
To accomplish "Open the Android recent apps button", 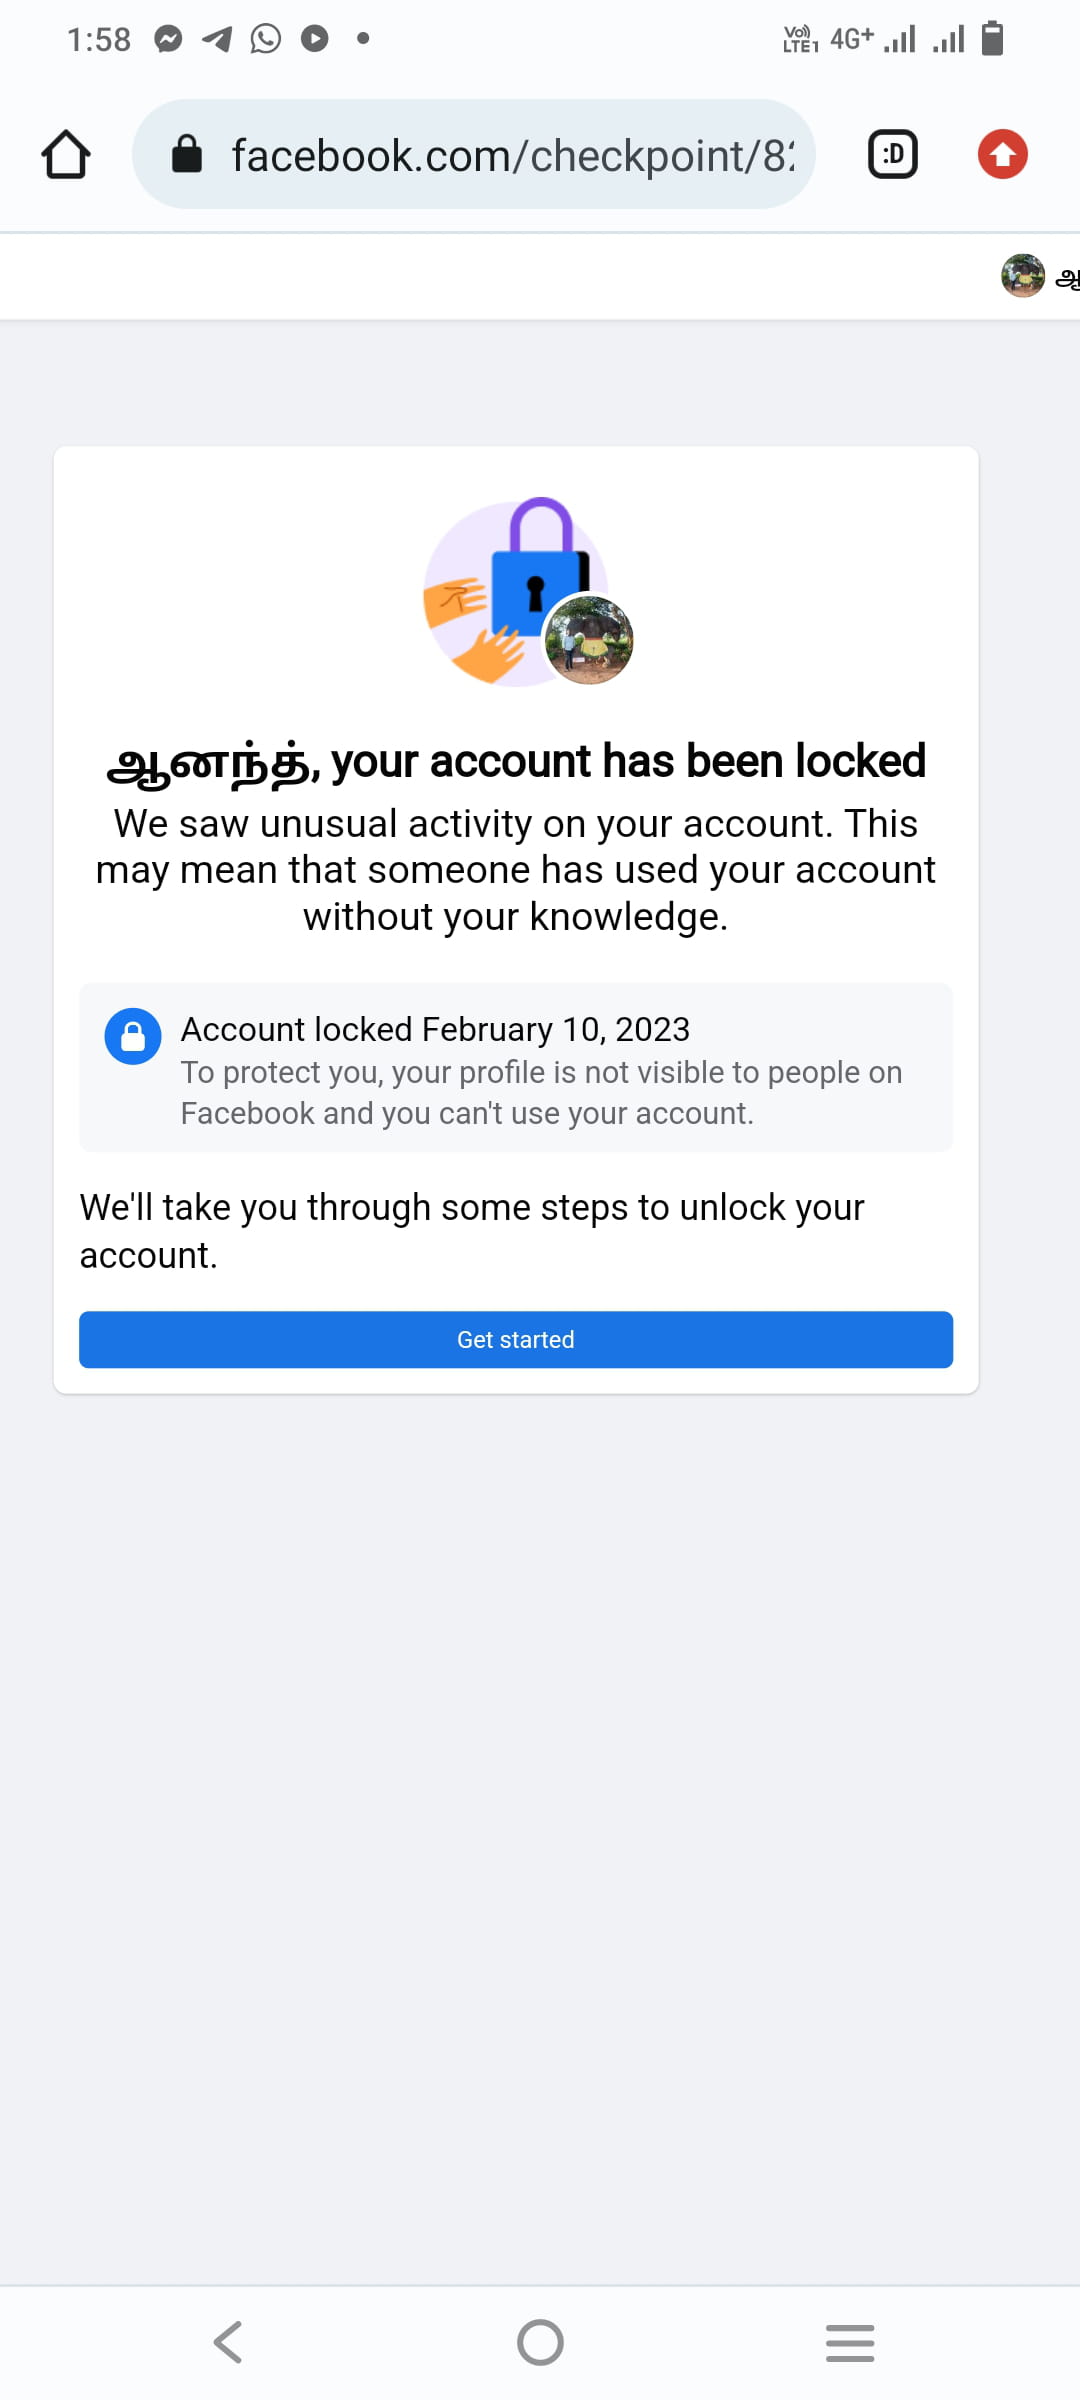I will point(850,2342).
